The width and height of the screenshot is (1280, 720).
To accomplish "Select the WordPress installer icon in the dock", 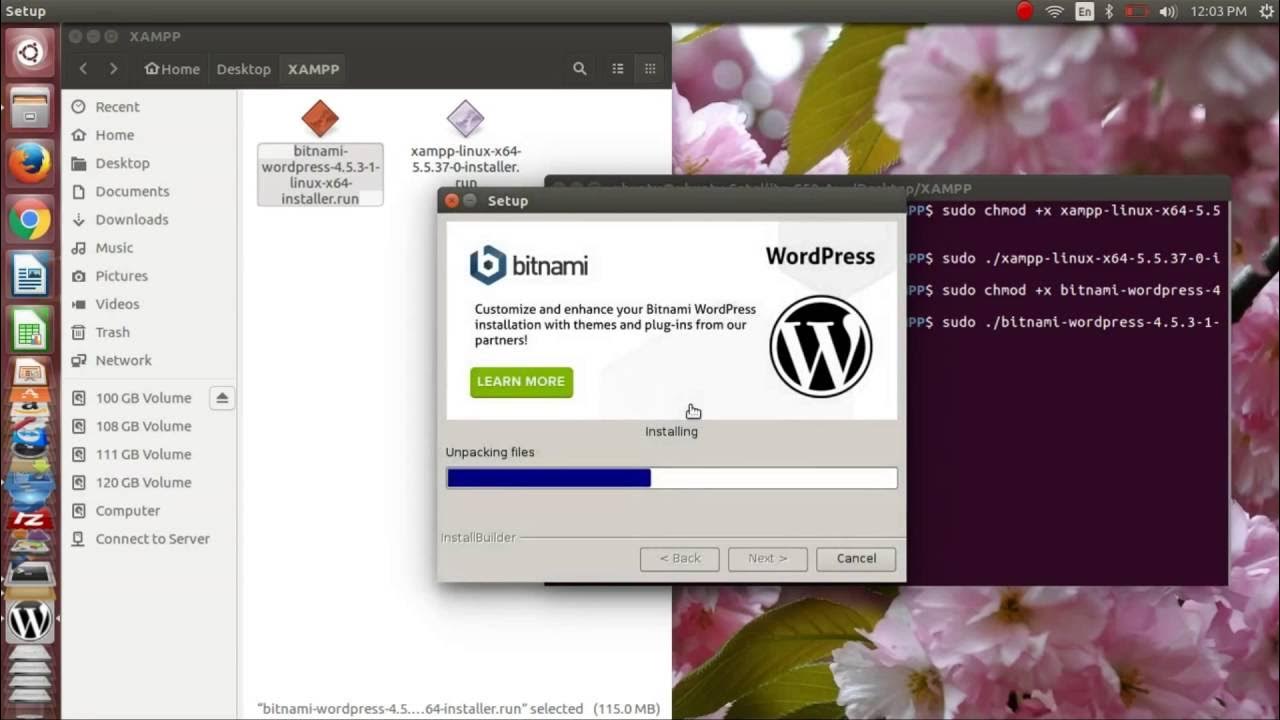I will click(x=29, y=621).
